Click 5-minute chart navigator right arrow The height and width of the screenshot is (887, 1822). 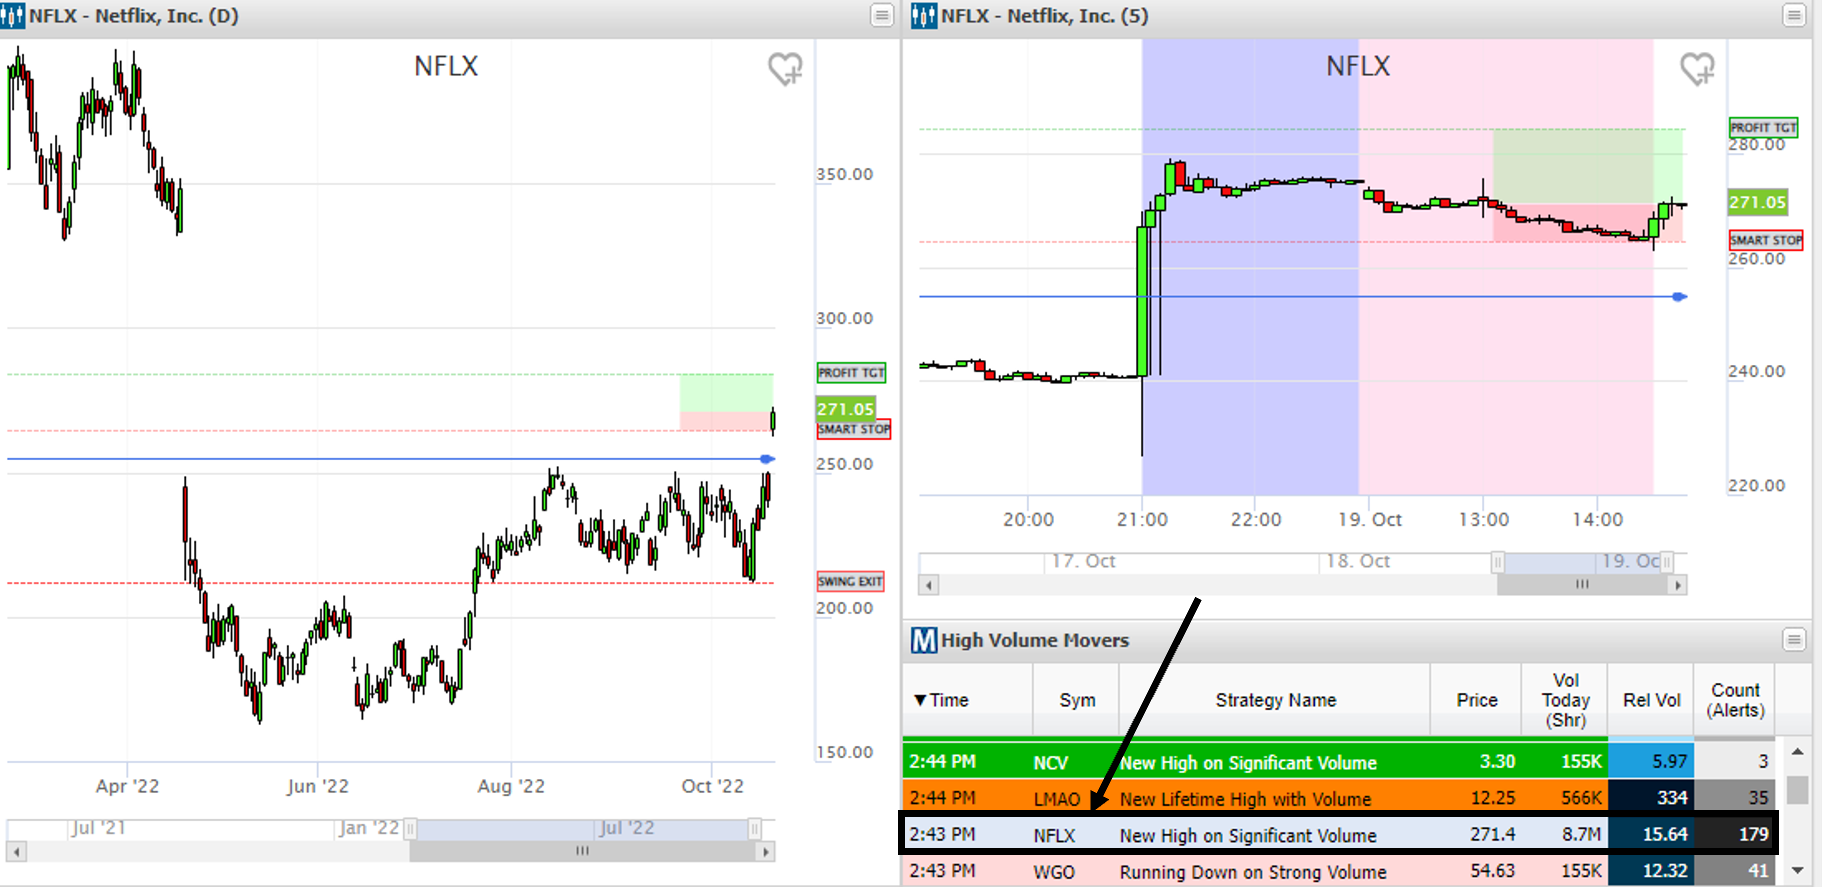(1678, 585)
